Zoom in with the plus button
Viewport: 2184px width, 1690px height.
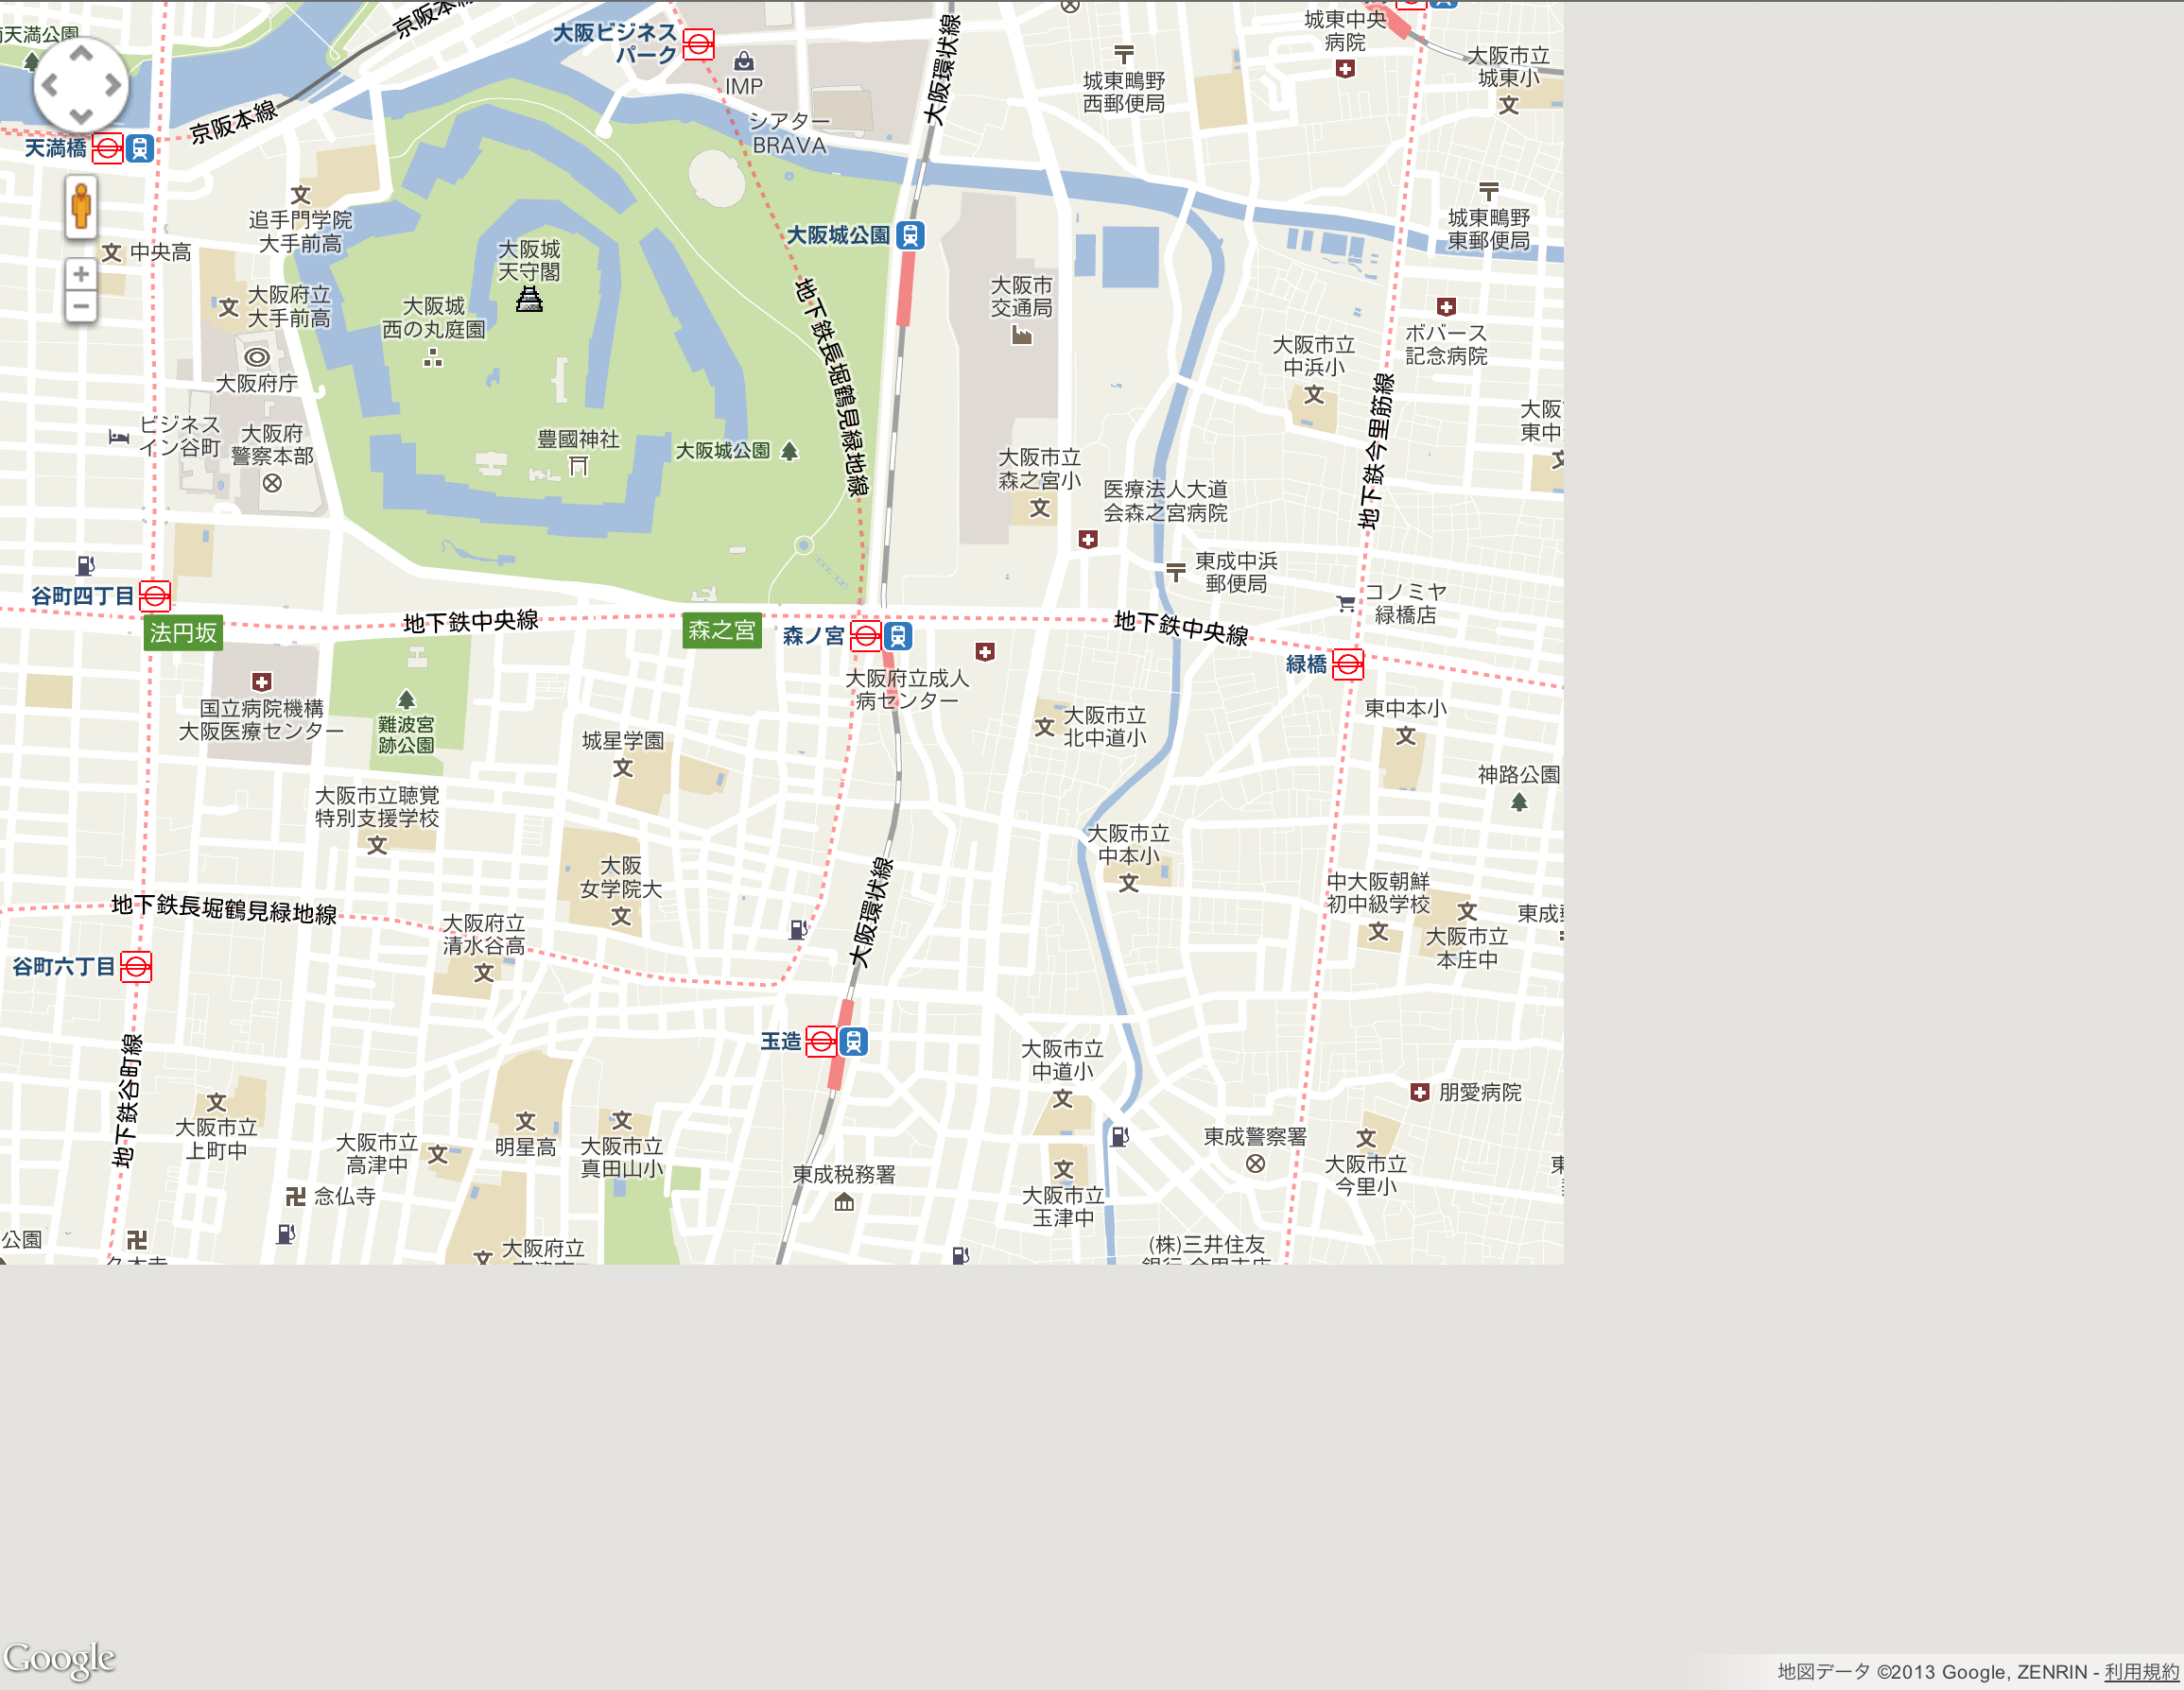pyautogui.click(x=81, y=274)
